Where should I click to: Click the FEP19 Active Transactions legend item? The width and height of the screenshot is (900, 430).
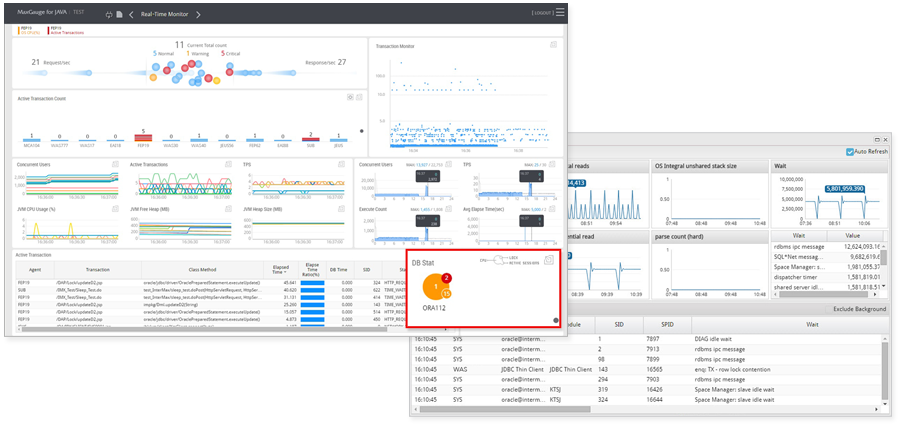67,32
